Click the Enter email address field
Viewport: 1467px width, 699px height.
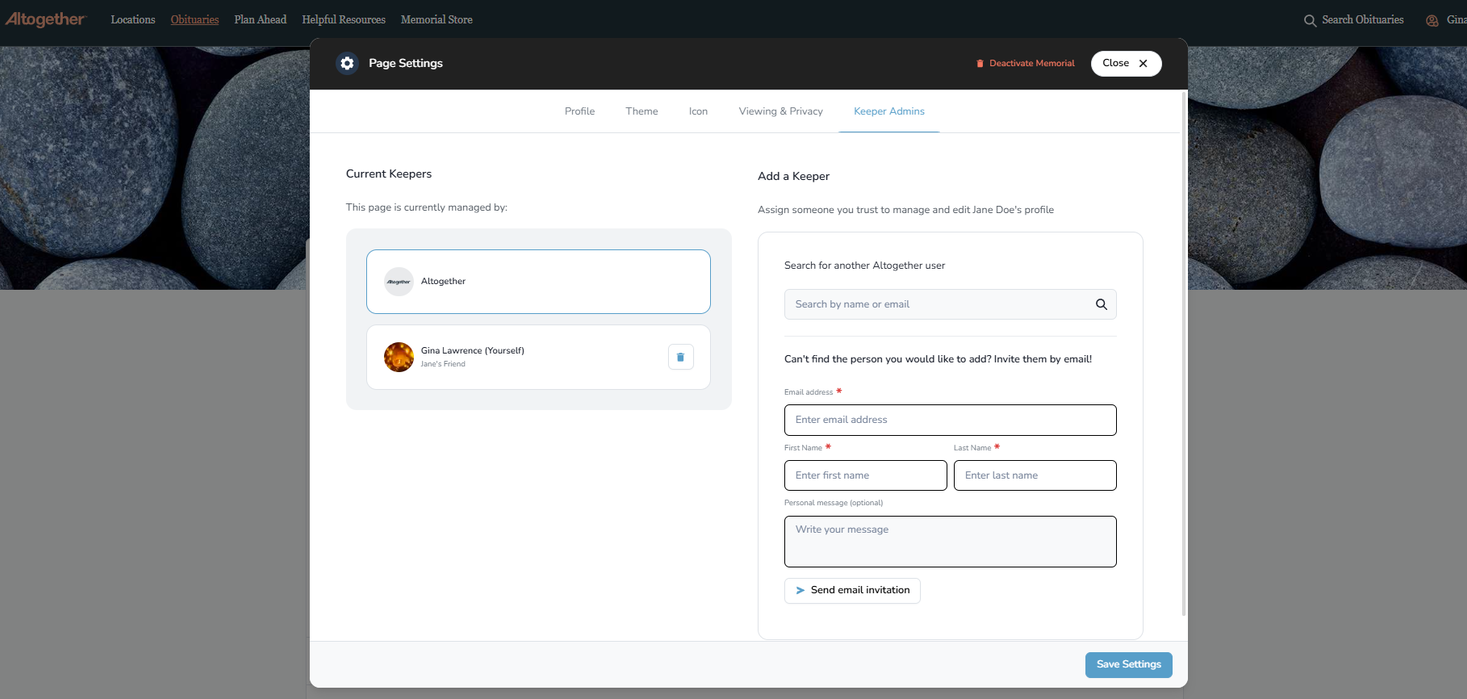point(949,420)
